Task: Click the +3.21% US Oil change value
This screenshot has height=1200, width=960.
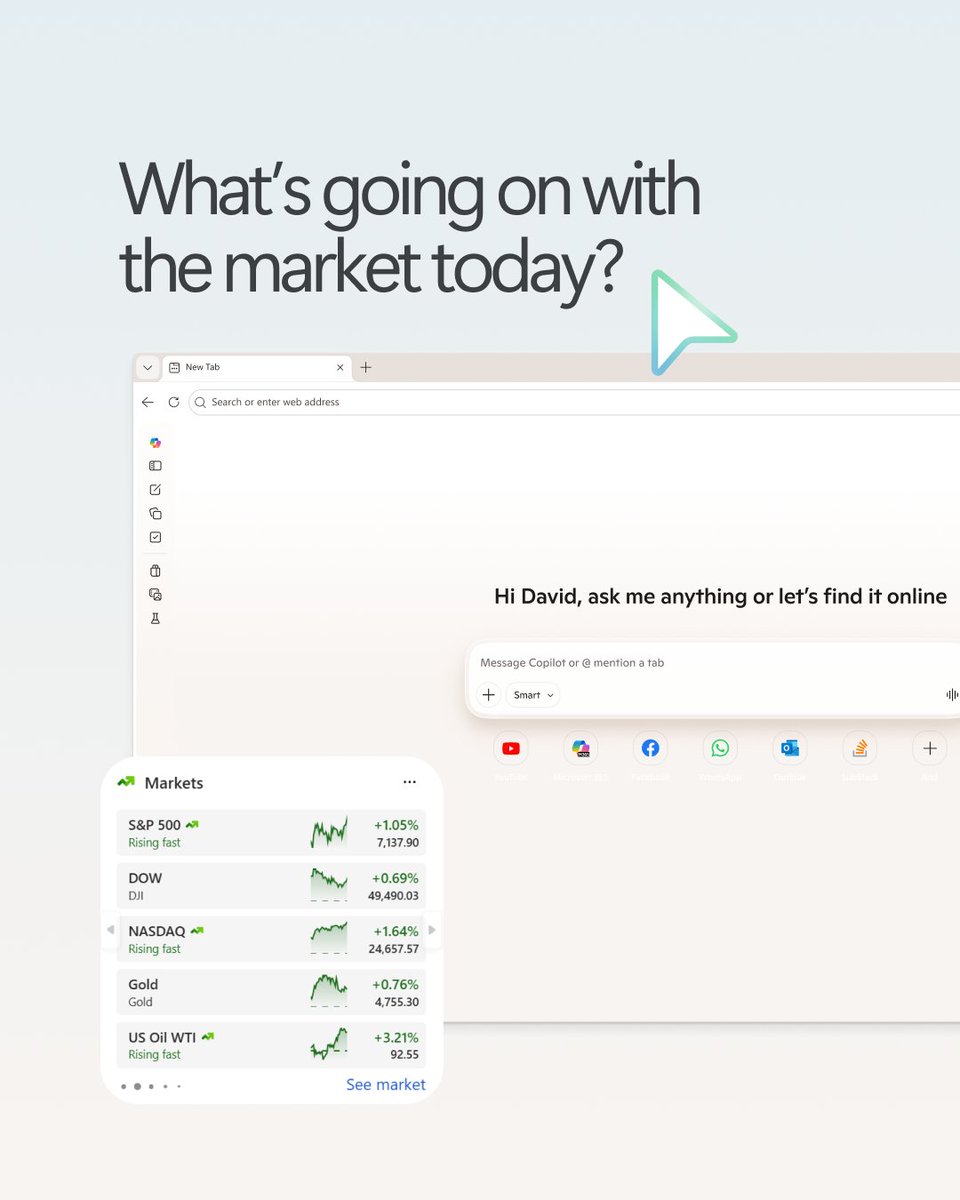Action: point(396,1037)
